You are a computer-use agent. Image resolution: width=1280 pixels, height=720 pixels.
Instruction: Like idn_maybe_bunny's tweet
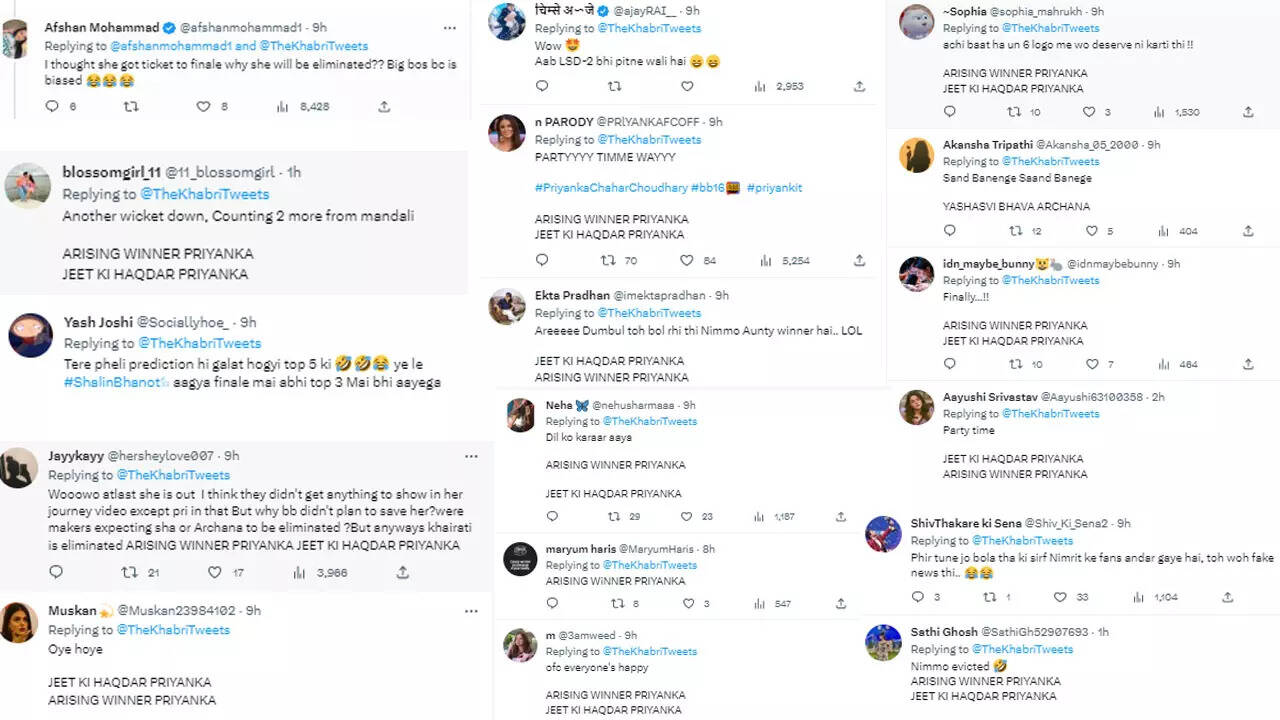(1089, 364)
